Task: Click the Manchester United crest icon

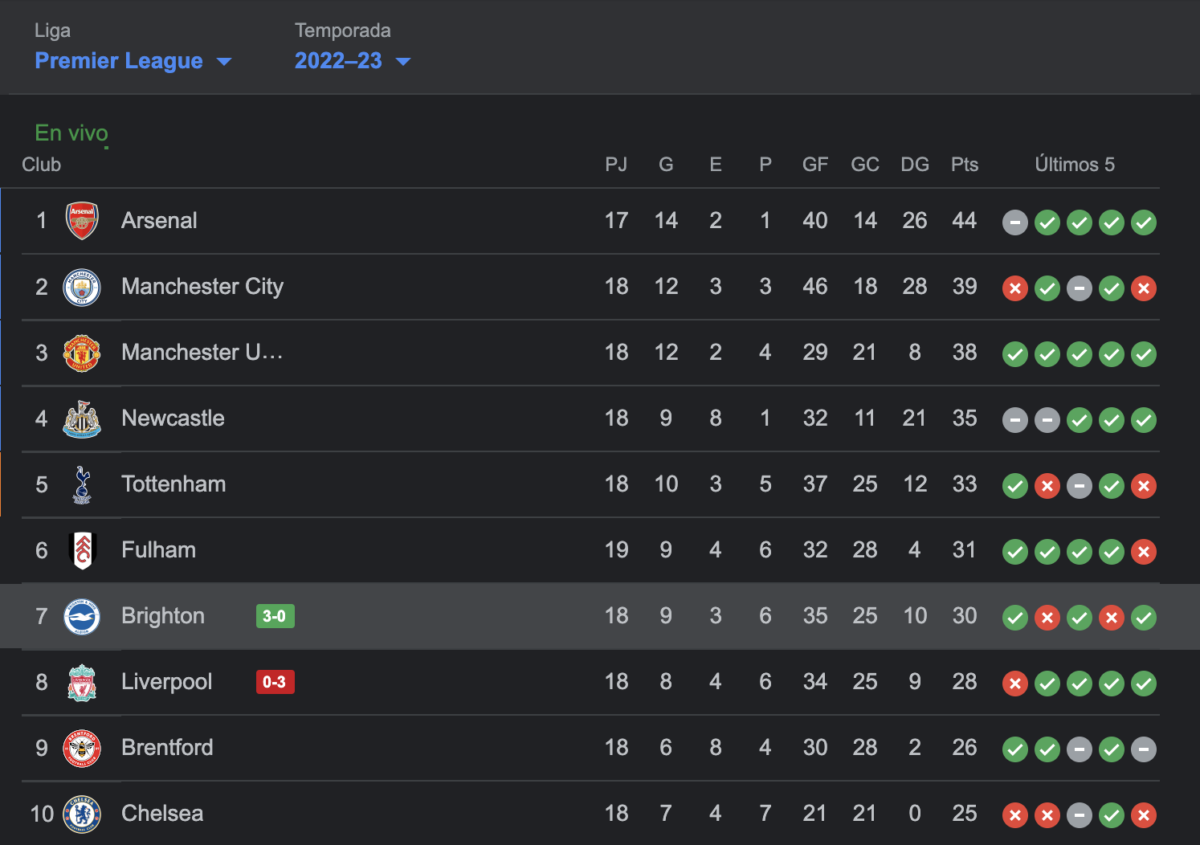Action: point(82,353)
